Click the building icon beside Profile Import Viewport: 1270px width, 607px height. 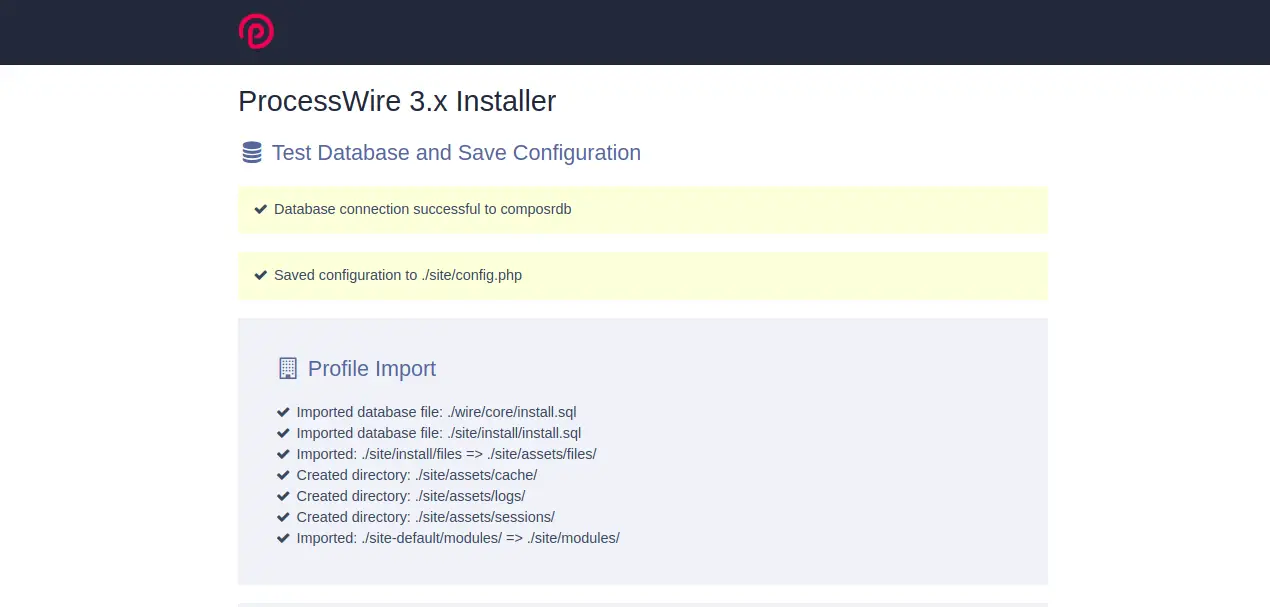pos(288,369)
